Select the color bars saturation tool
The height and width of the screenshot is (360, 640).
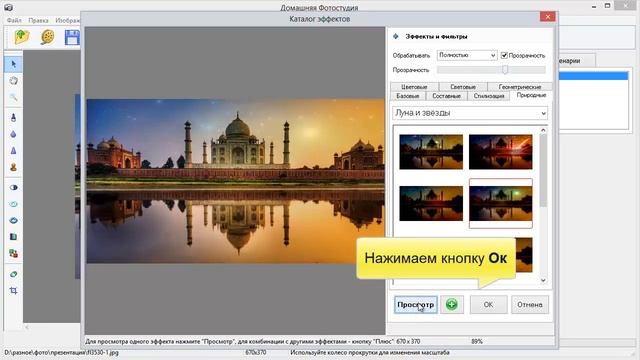click(x=13, y=237)
